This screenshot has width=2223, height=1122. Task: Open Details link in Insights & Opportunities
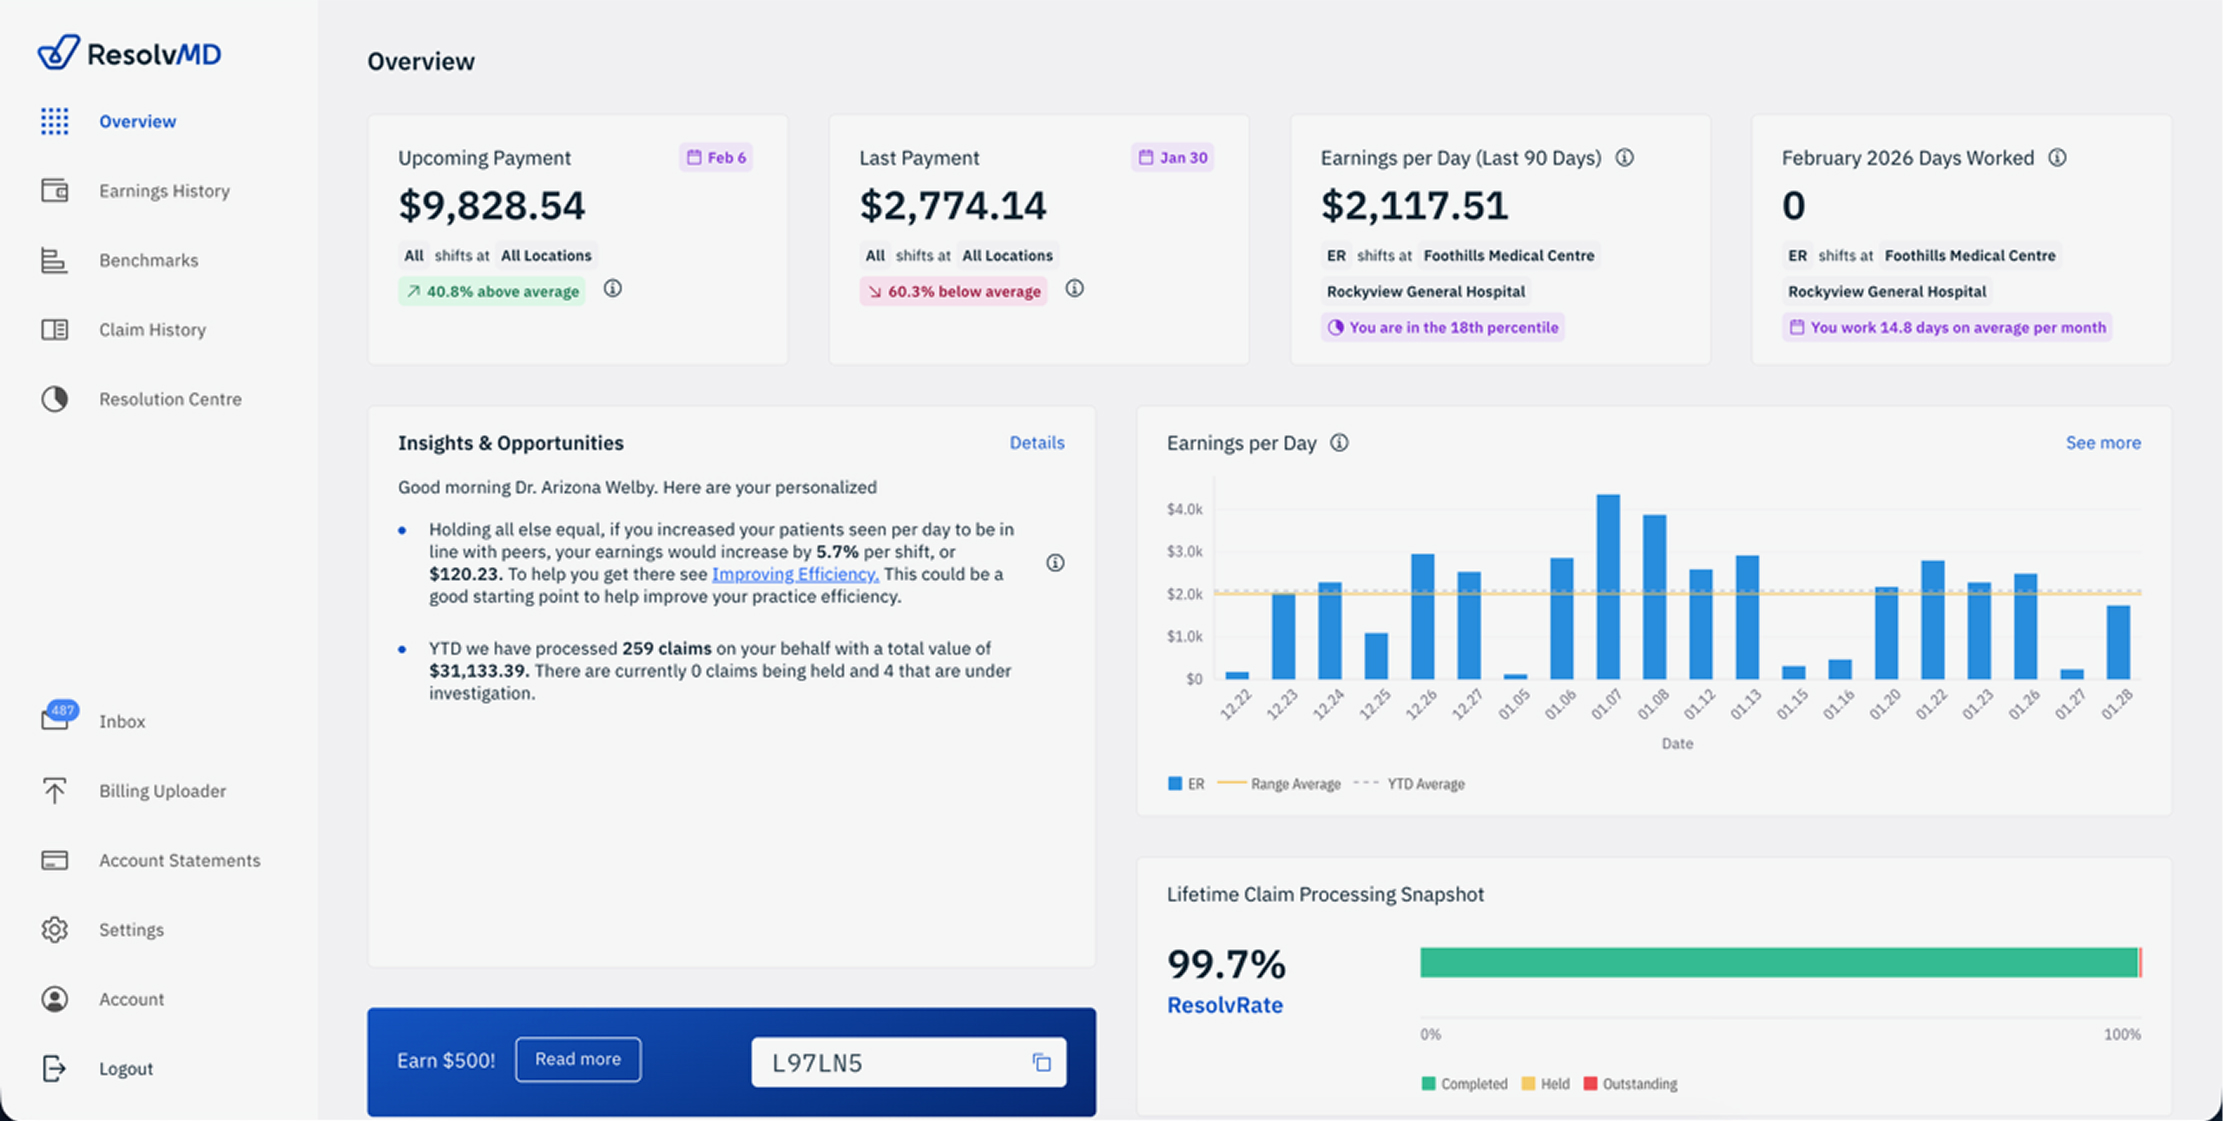click(x=1036, y=443)
